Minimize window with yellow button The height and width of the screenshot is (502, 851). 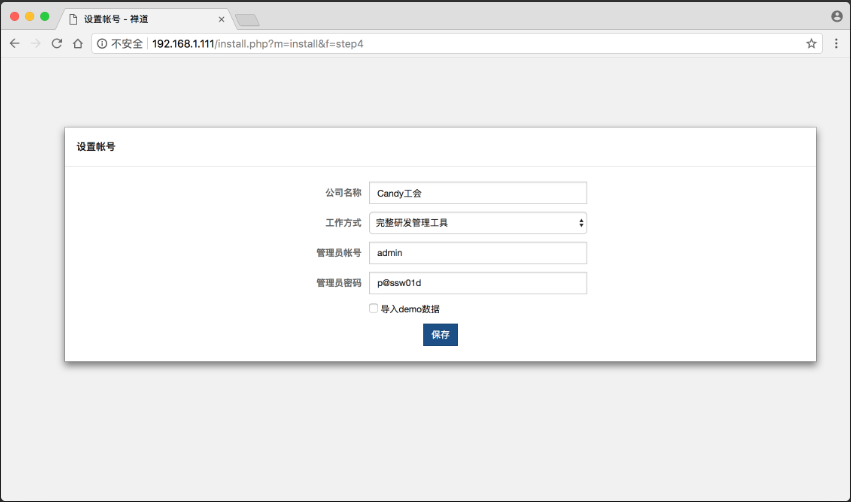(x=30, y=16)
